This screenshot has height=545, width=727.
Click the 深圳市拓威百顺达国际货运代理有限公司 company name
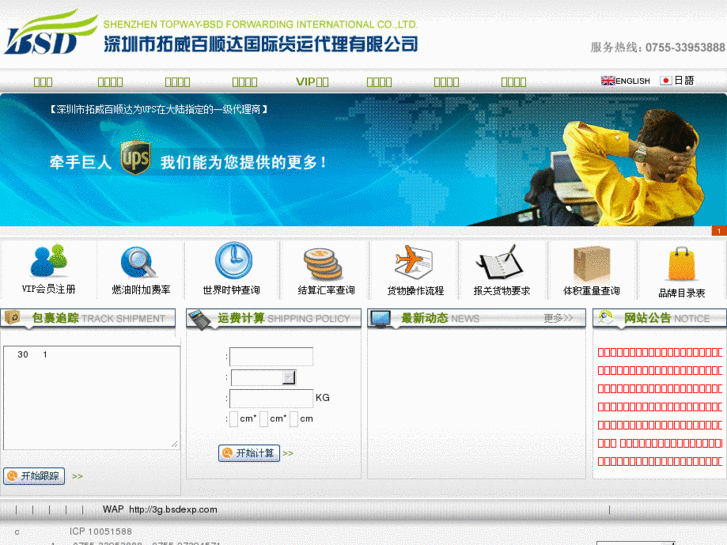[261, 44]
